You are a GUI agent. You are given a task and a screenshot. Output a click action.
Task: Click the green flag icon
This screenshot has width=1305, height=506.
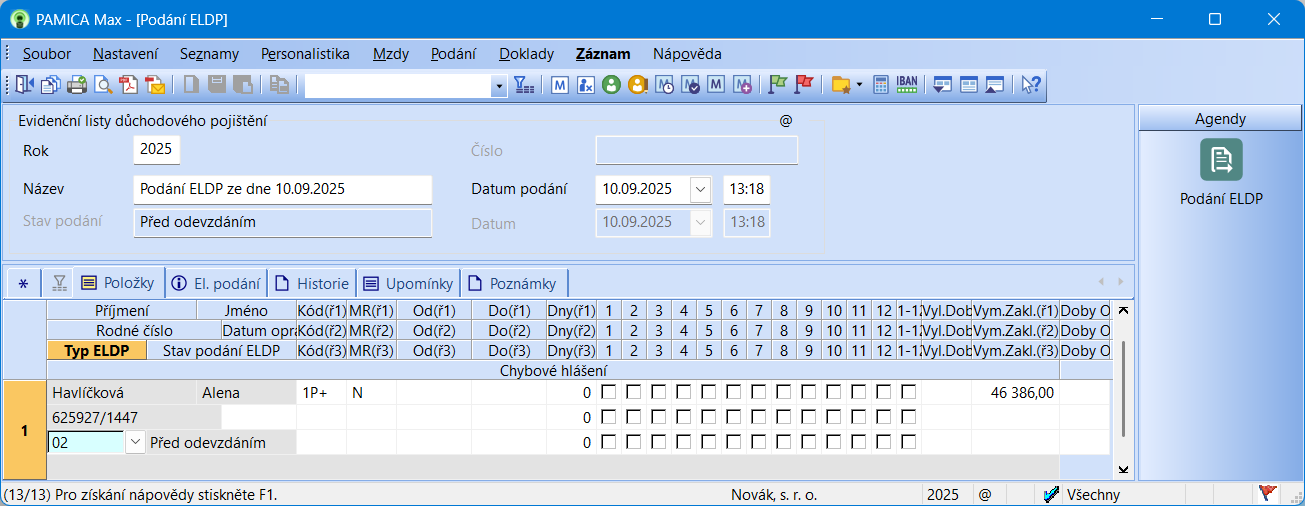[x=777, y=86]
